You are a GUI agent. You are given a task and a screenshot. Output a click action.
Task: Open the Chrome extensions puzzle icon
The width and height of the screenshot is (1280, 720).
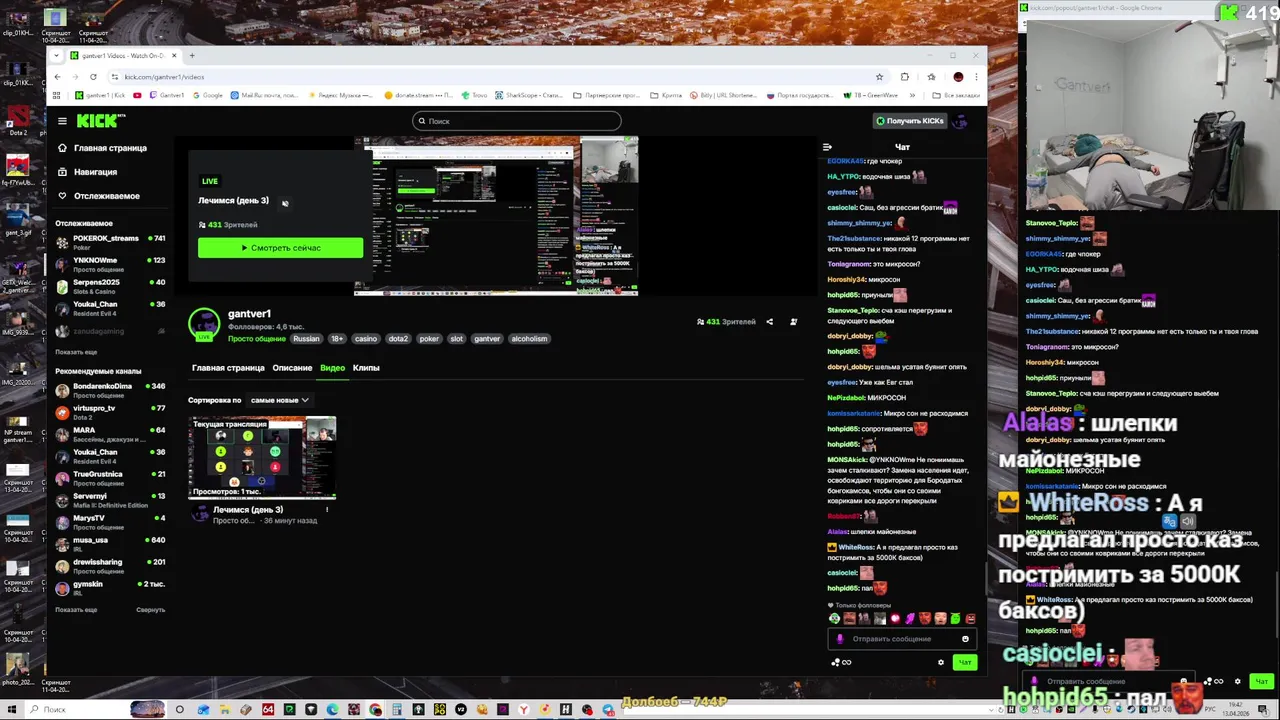(x=905, y=77)
